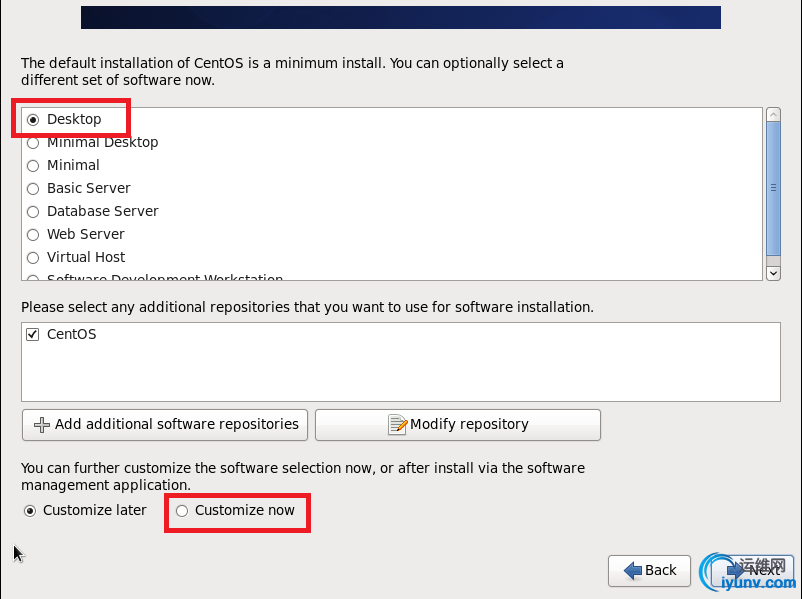Enable the Customize now option
The image size is (802, 599).
pyautogui.click(x=182, y=511)
